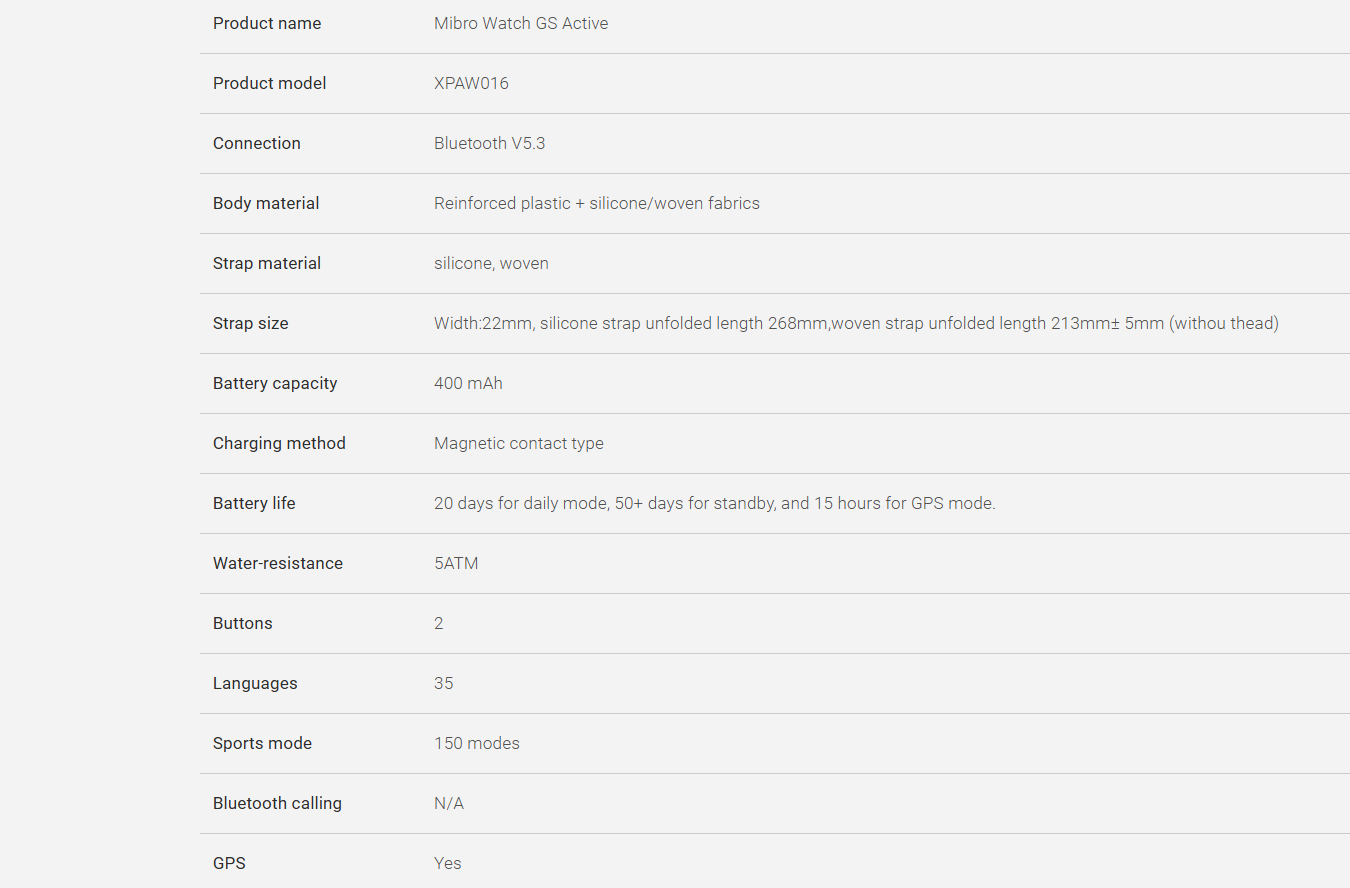Click the Bluetooth calling label
This screenshot has width=1350, height=888.
[x=277, y=803]
